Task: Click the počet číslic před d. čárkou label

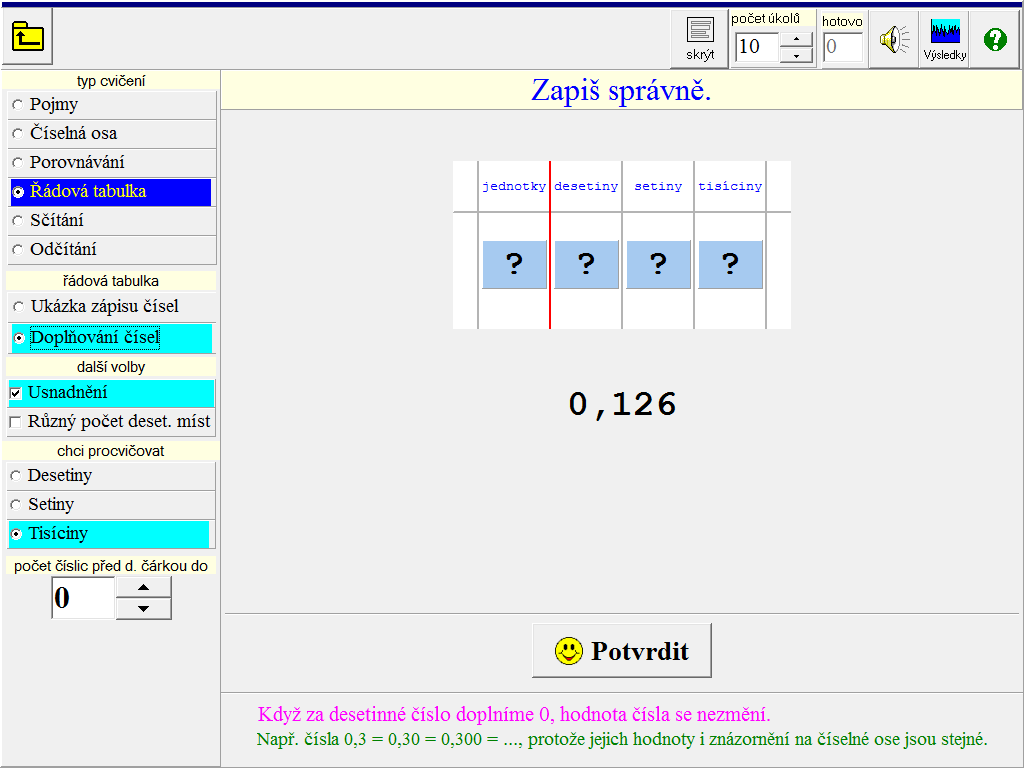Action: (111, 566)
